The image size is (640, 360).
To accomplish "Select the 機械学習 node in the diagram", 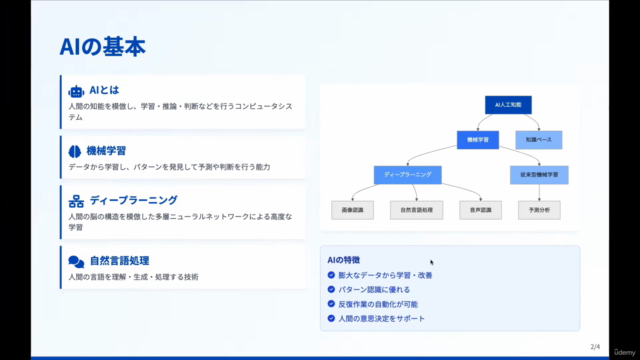I will coord(478,140).
